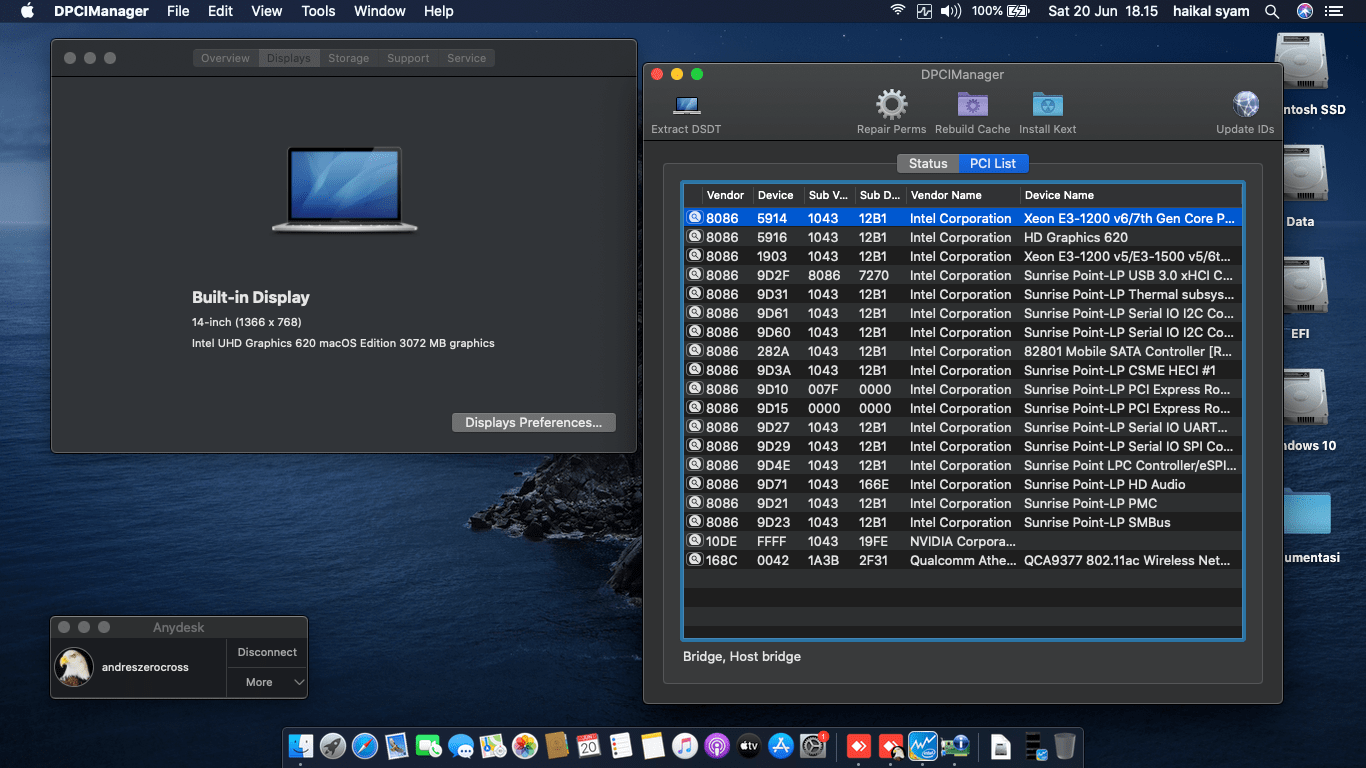Open Calendar icon in the dock

point(588,745)
